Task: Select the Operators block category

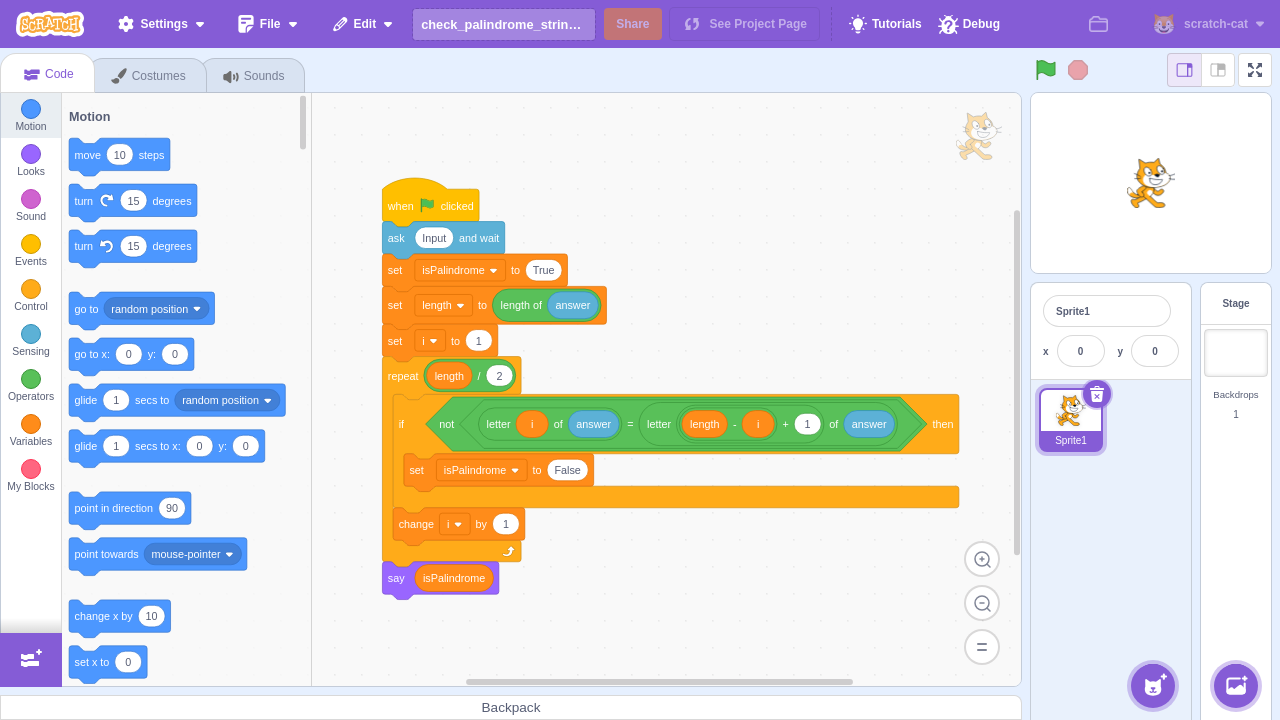Action: pyautogui.click(x=31, y=385)
